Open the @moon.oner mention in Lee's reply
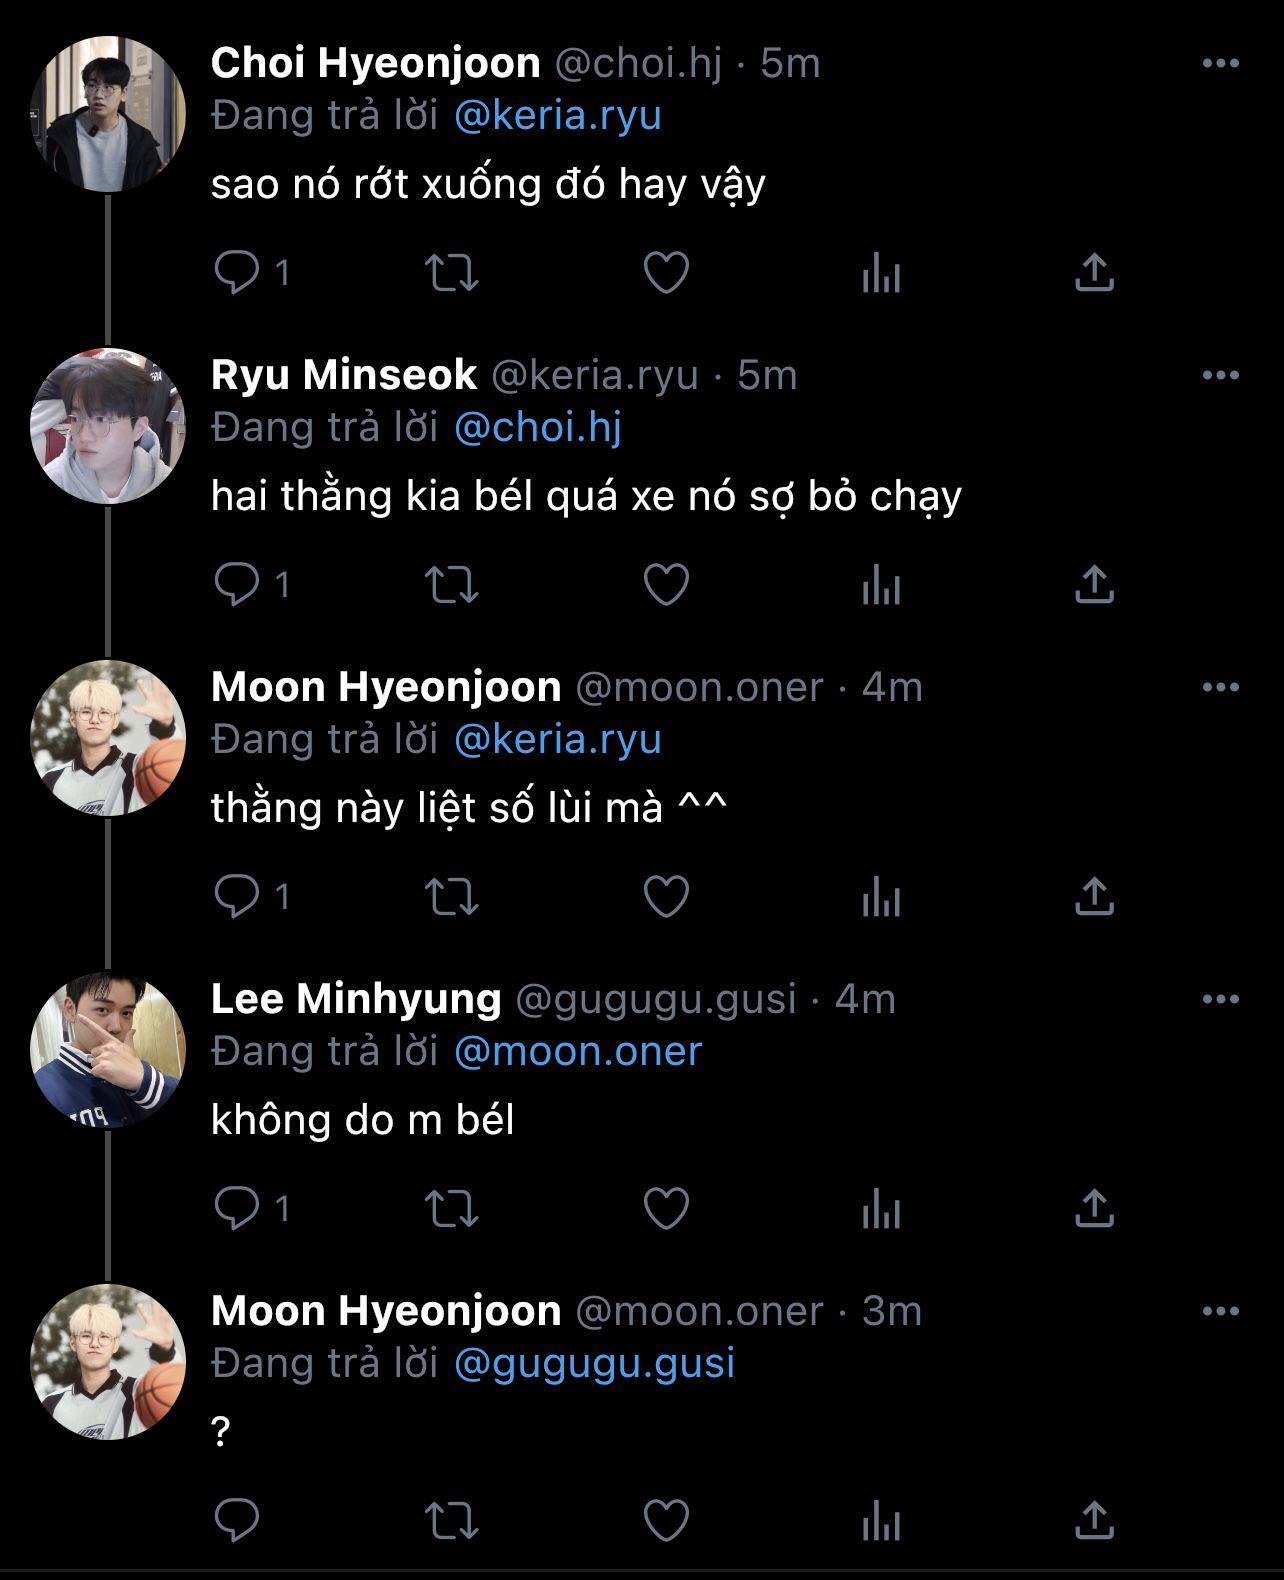Viewport: 1284px width, 1580px height. tap(578, 1051)
